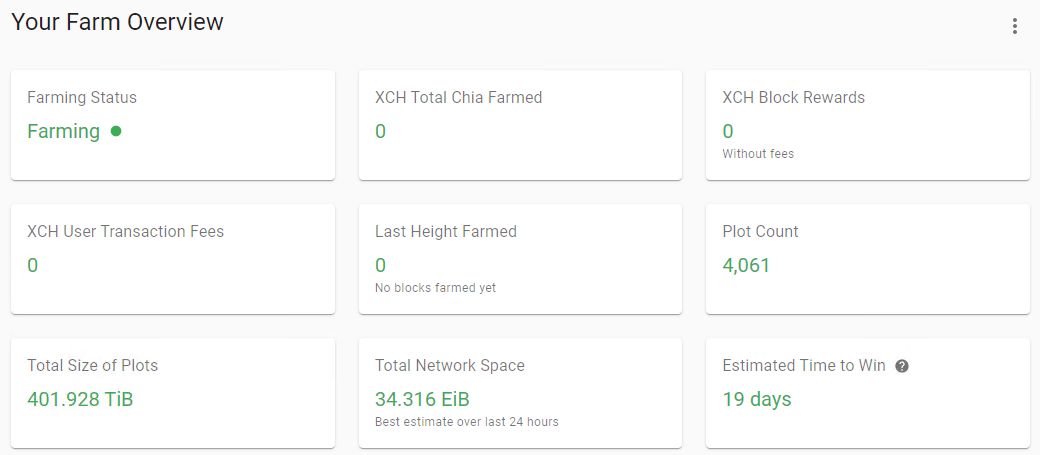Click the 'No blocks farmed yet' note
1040x455 pixels.
435,288
